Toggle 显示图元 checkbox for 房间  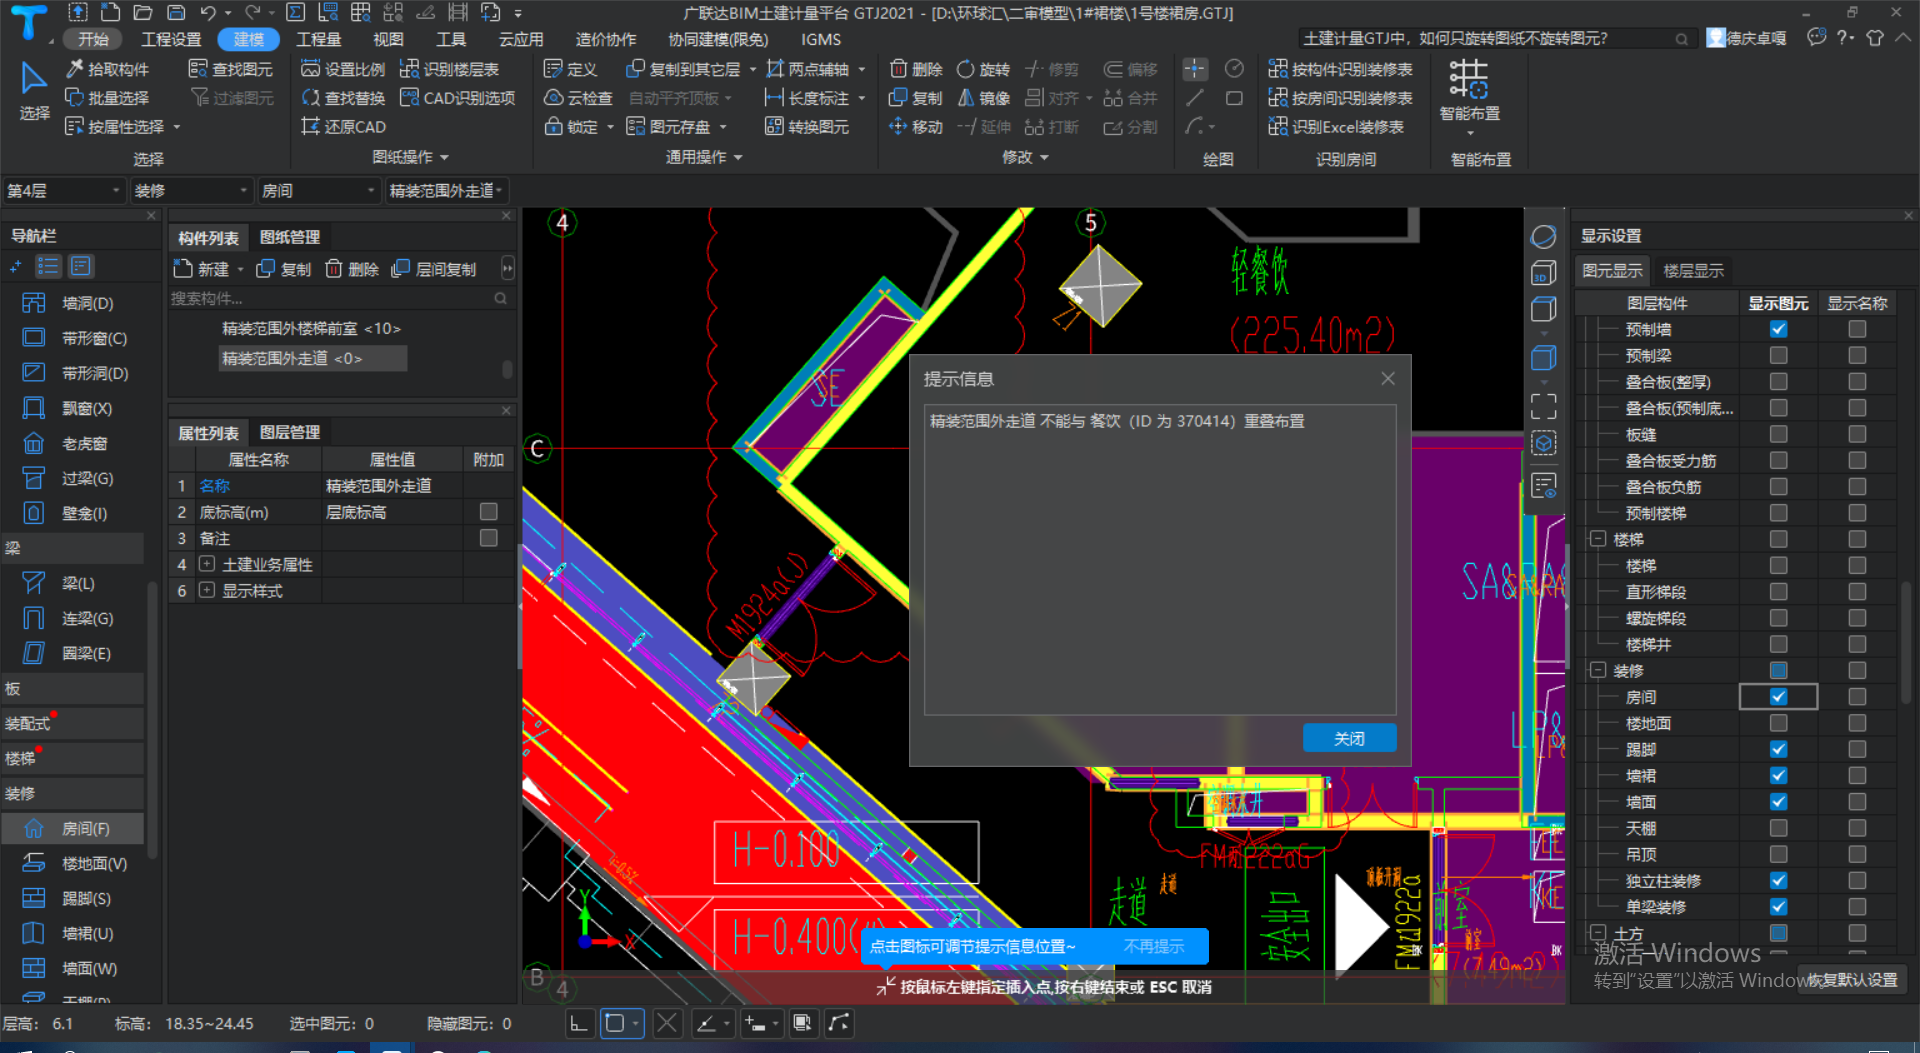[1778, 697]
